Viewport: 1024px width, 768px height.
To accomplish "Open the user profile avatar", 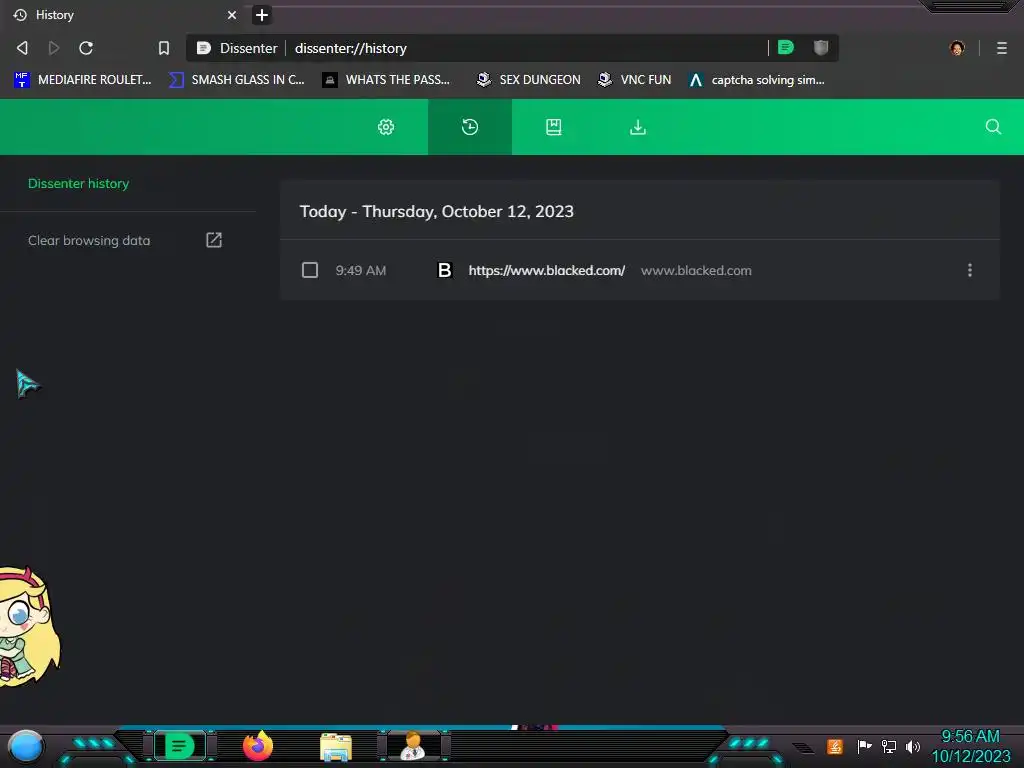I will tap(957, 48).
